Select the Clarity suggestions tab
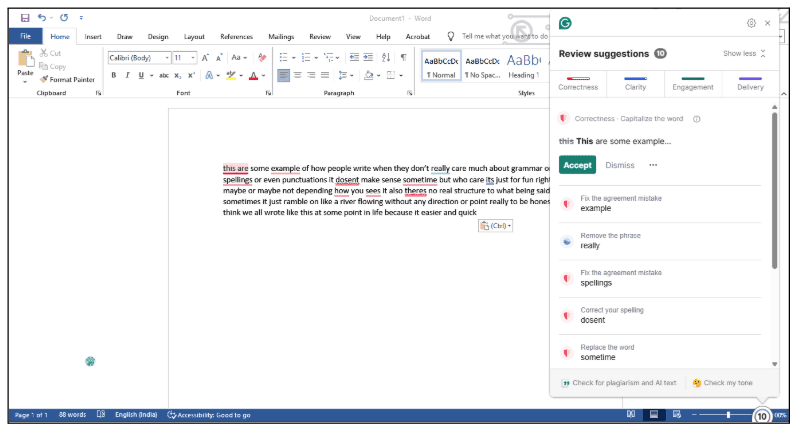The width and height of the screenshot is (796, 430). (x=635, y=84)
